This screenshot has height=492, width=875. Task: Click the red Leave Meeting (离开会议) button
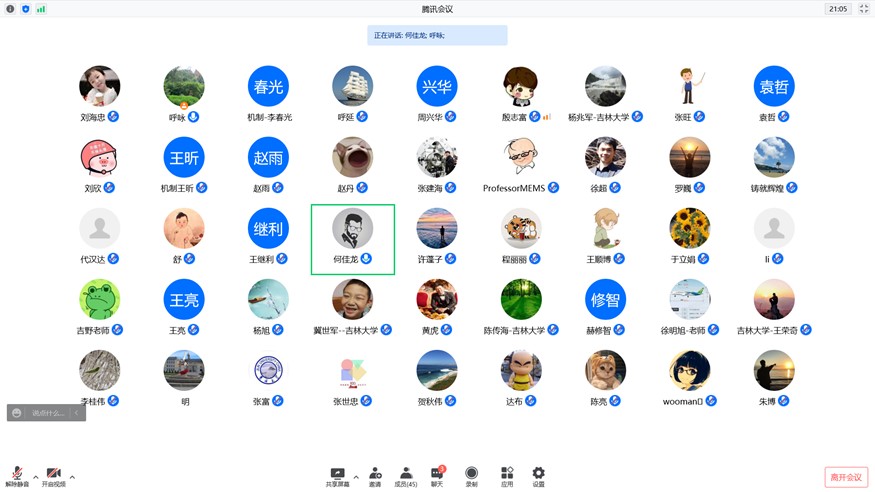pyautogui.click(x=845, y=477)
